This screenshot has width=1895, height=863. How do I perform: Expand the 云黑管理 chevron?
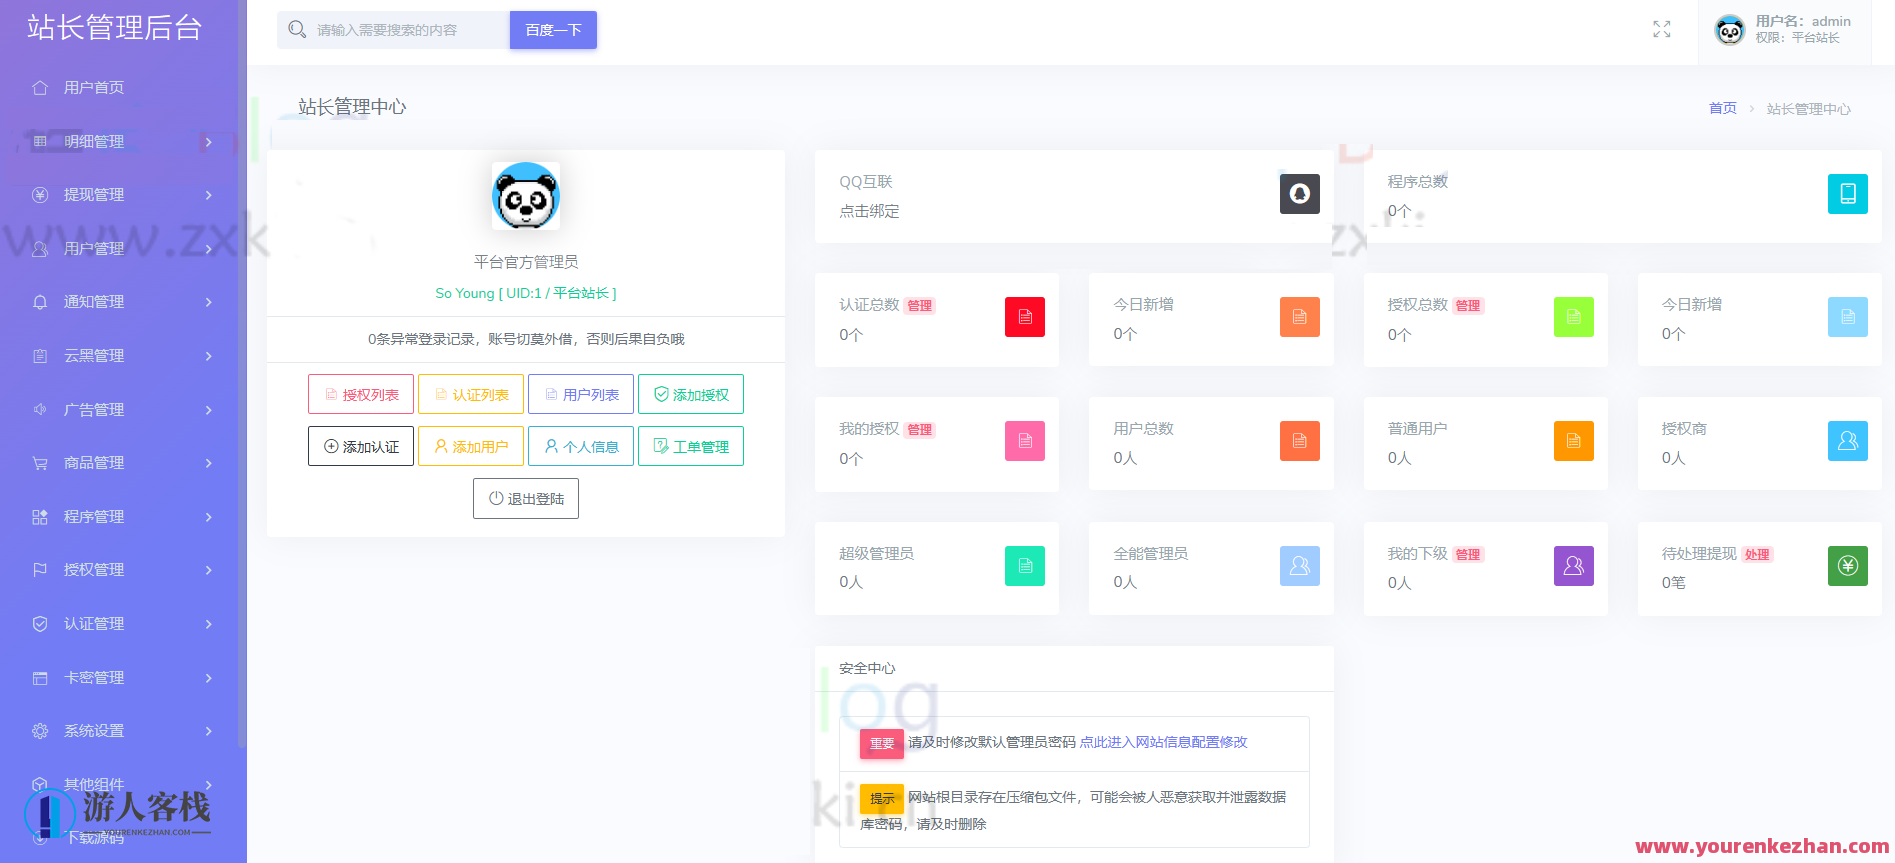click(x=208, y=356)
